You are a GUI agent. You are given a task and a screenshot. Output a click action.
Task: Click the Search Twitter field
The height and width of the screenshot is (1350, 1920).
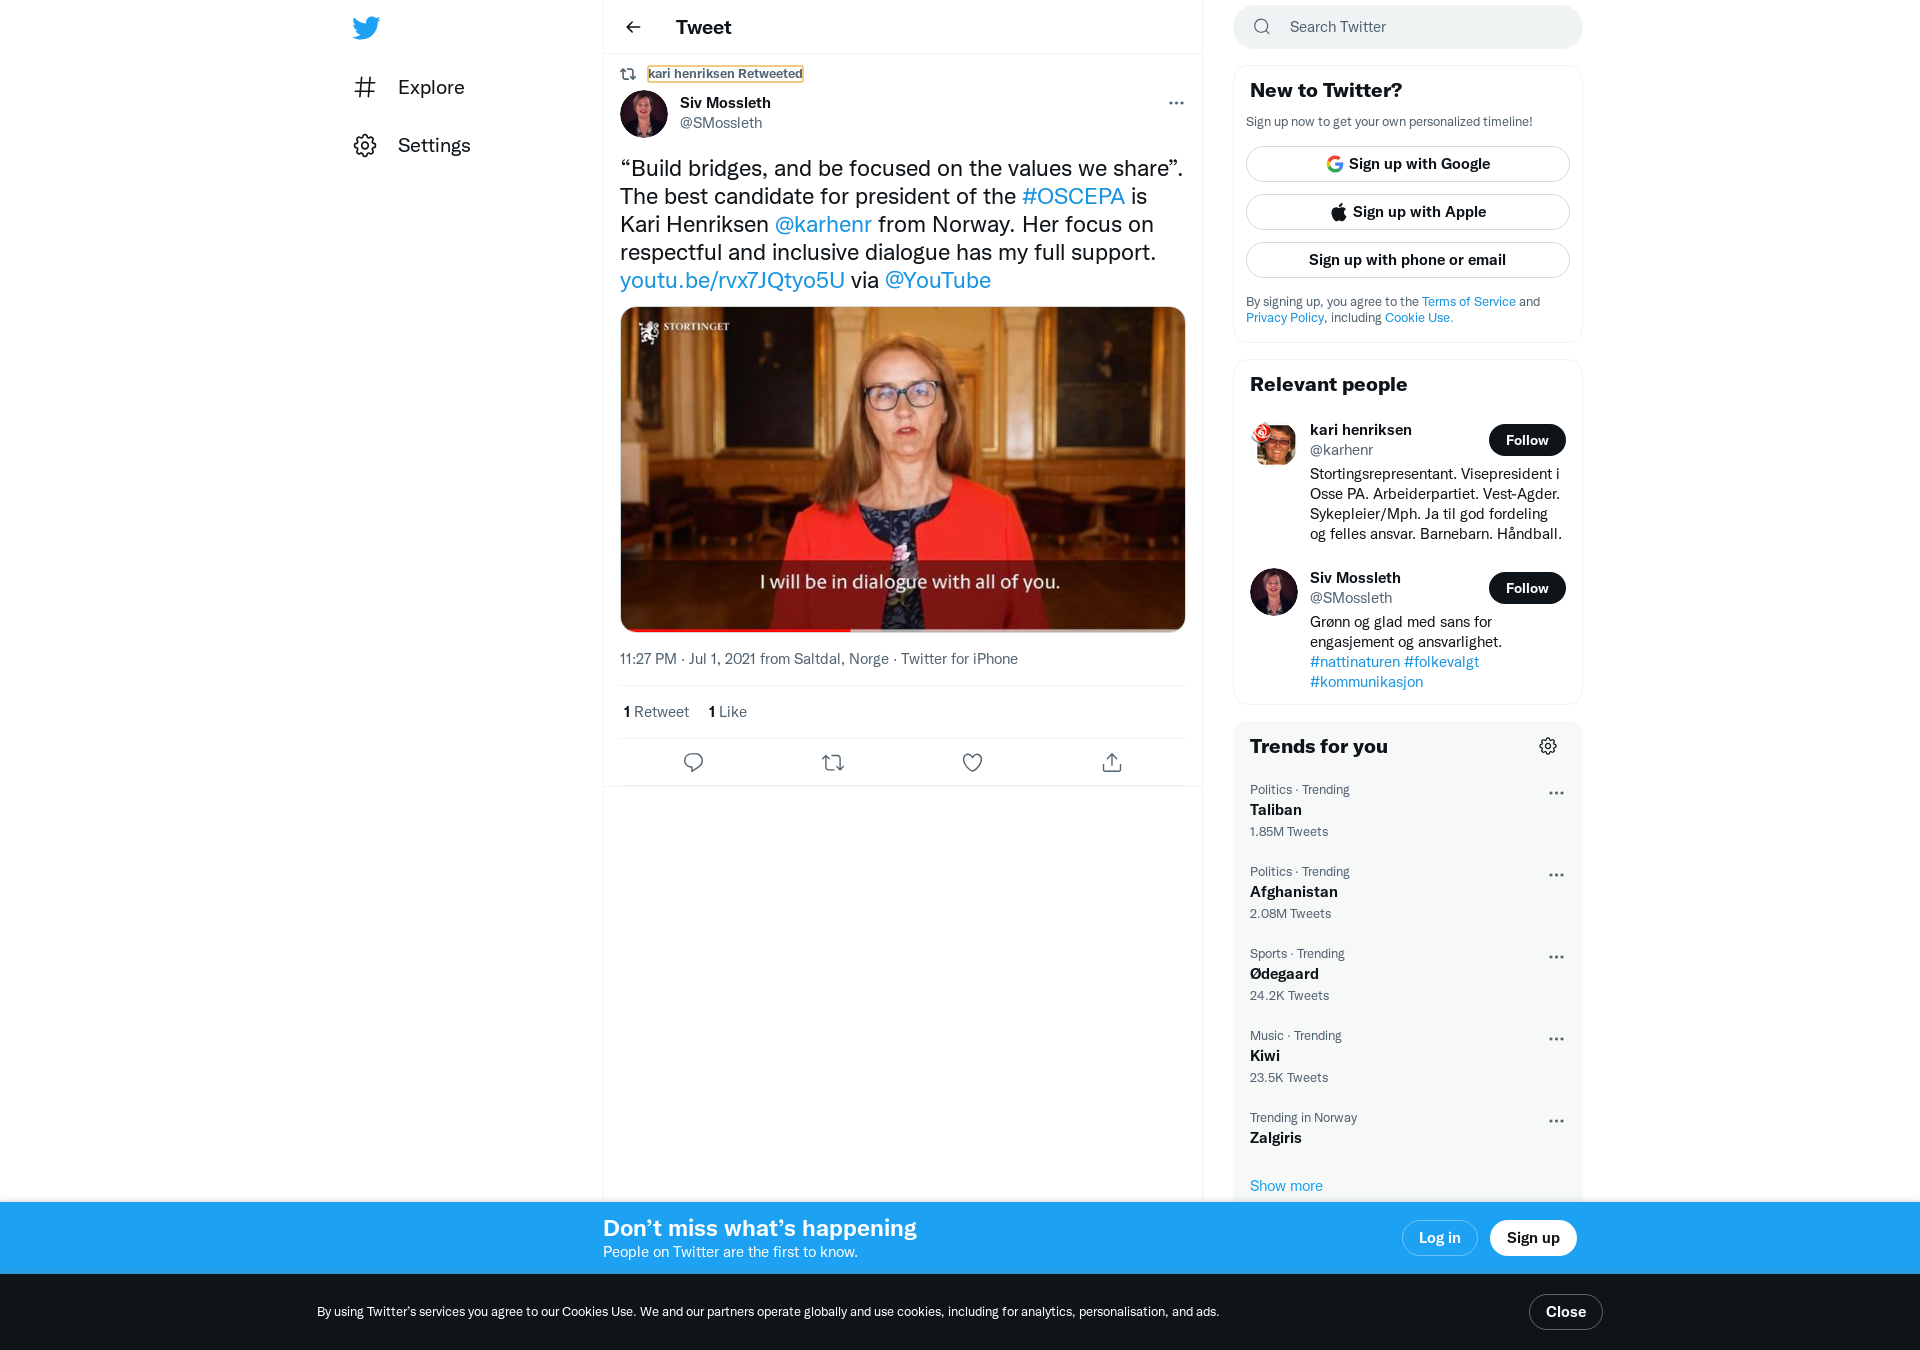tap(1407, 27)
